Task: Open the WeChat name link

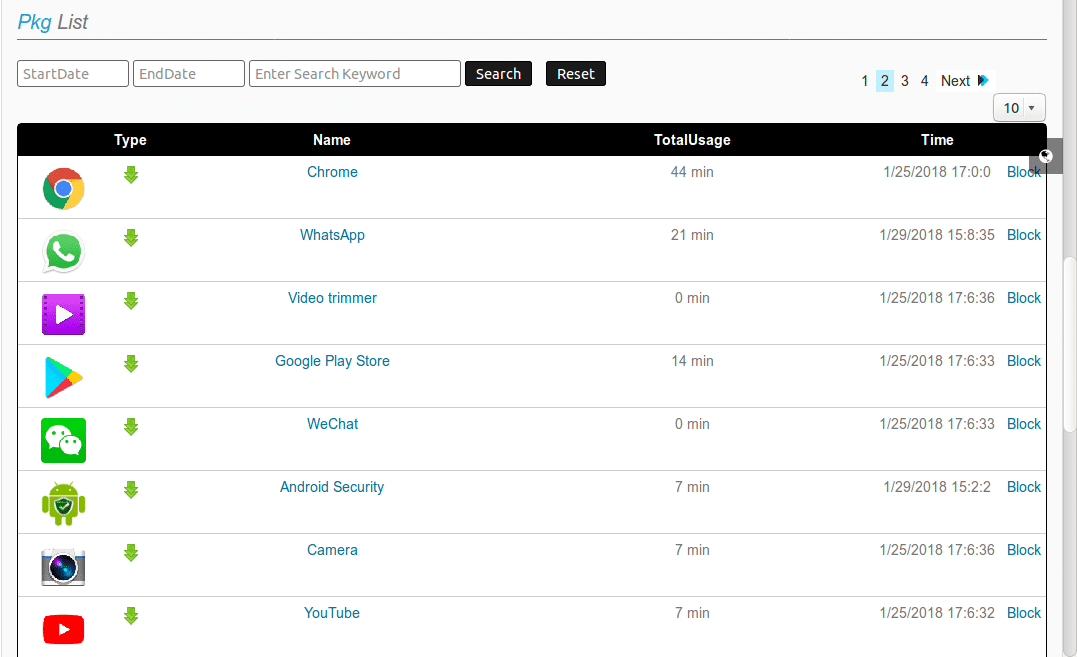Action: (332, 424)
